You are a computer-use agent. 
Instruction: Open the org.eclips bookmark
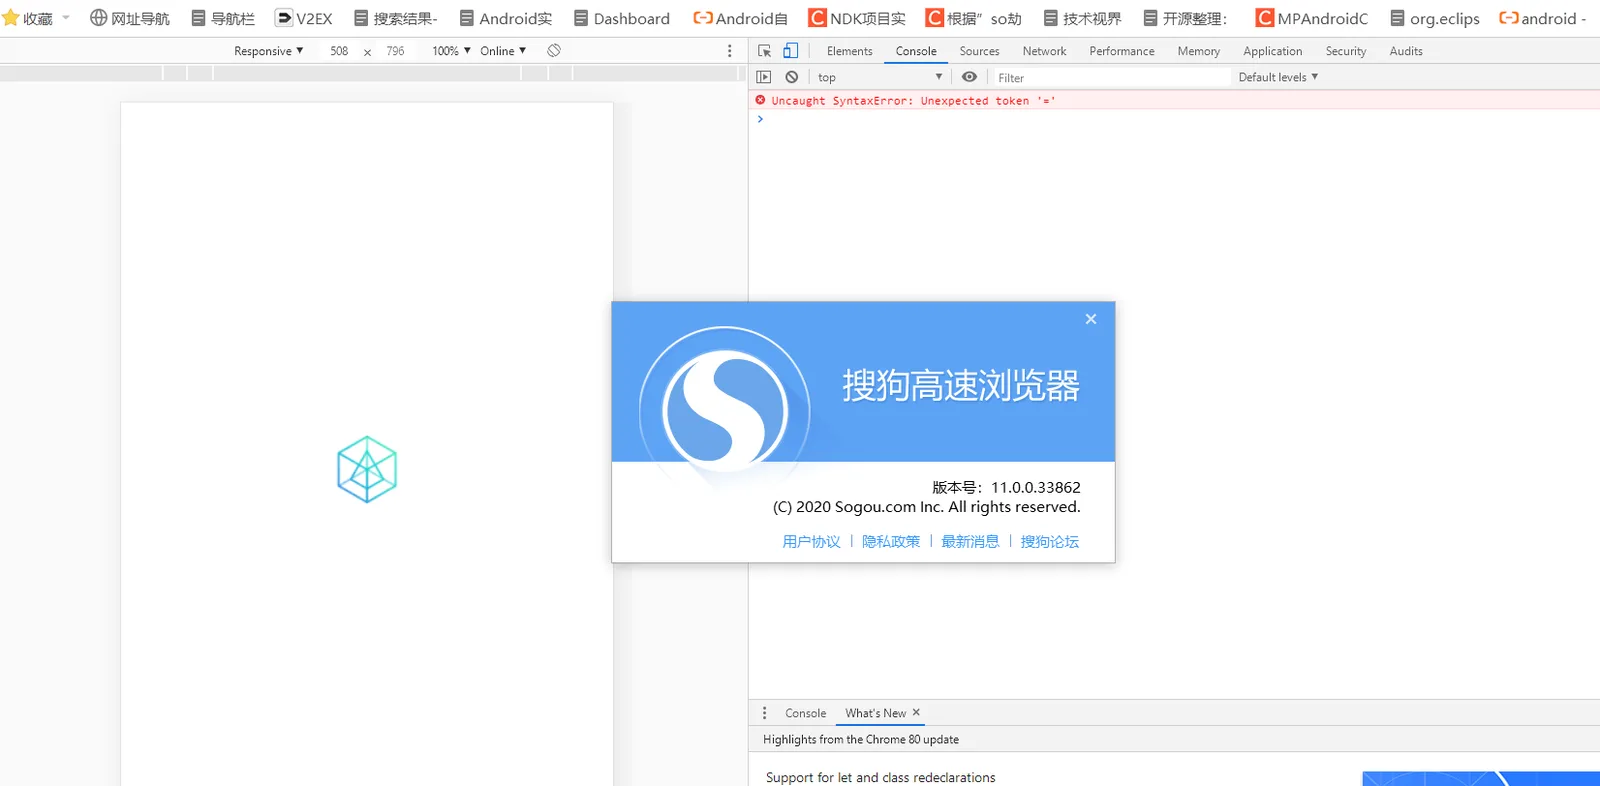pos(1435,18)
